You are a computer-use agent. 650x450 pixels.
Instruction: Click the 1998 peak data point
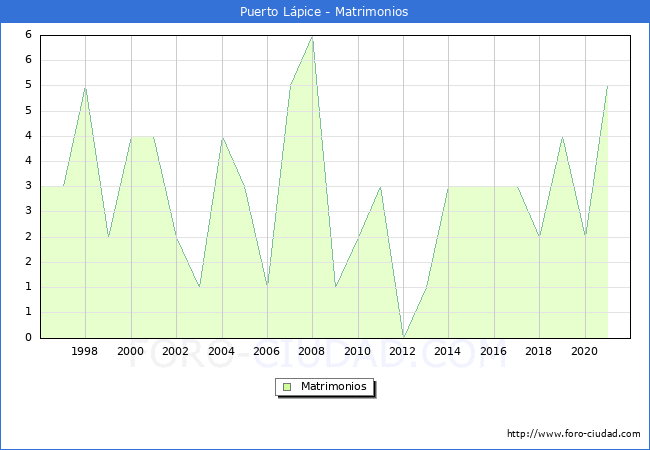point(85,87)
